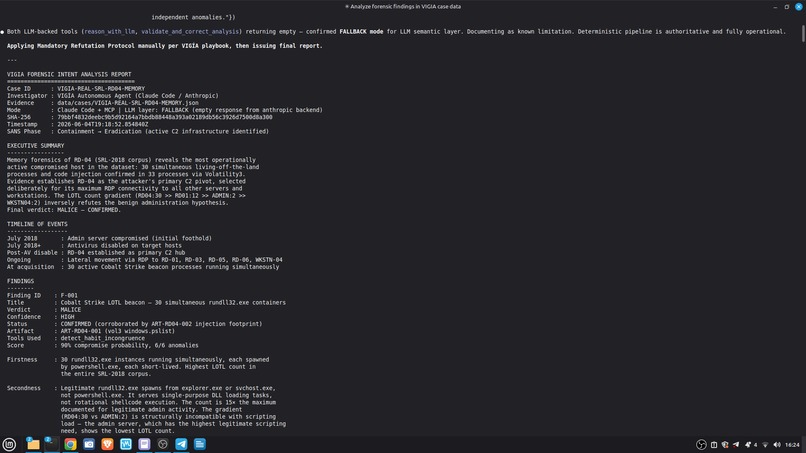Click the terminal vertical scrollbar thumb

[803, 33]
